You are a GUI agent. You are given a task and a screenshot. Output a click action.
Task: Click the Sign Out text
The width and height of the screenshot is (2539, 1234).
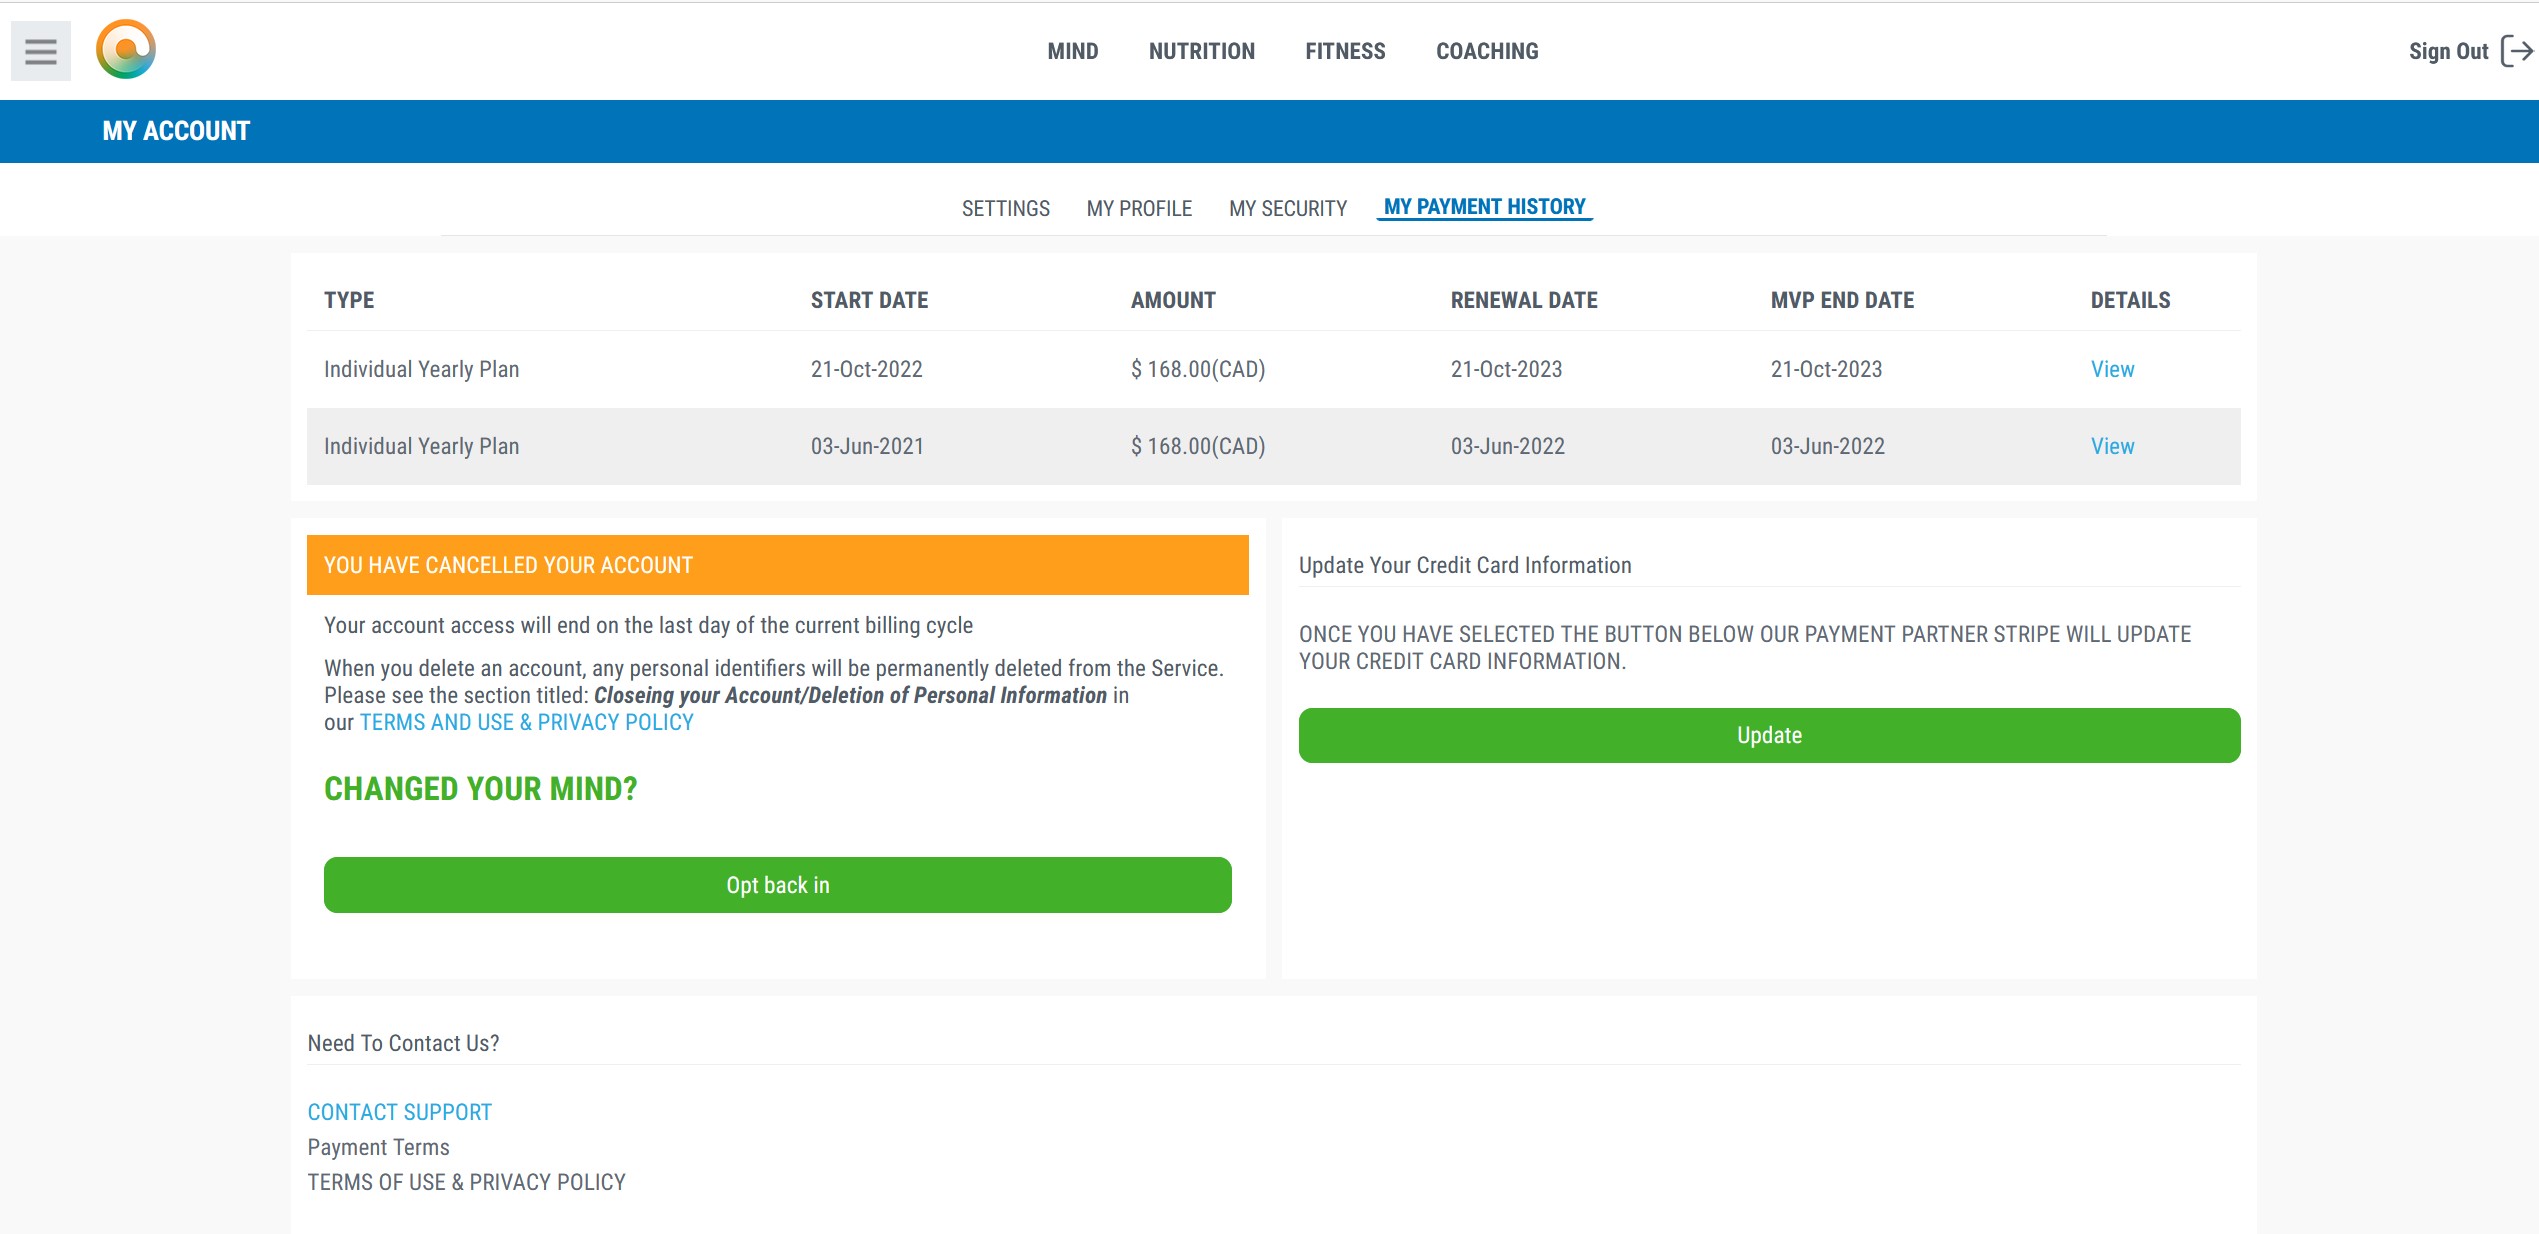[x=2447, y=51]
